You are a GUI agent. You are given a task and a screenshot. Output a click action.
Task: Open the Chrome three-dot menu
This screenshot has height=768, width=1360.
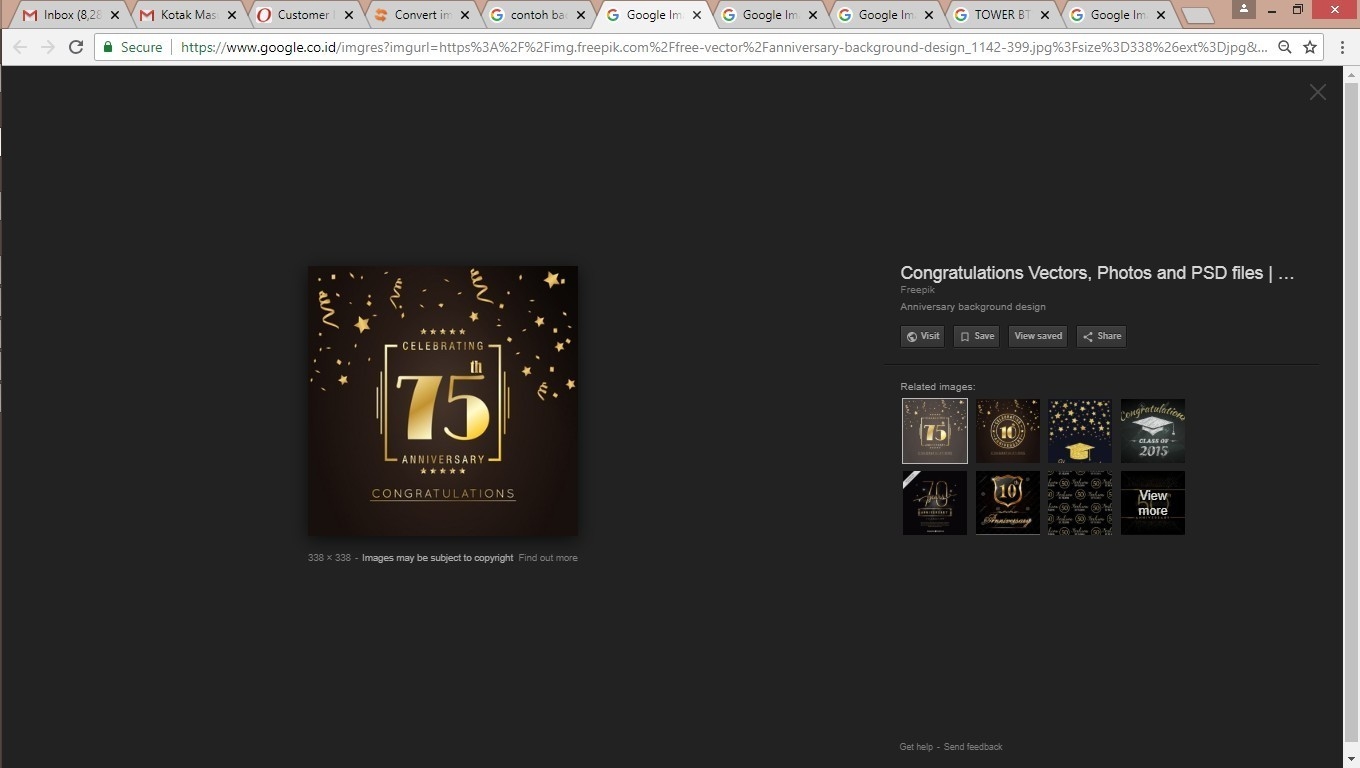pos(1342,47)
